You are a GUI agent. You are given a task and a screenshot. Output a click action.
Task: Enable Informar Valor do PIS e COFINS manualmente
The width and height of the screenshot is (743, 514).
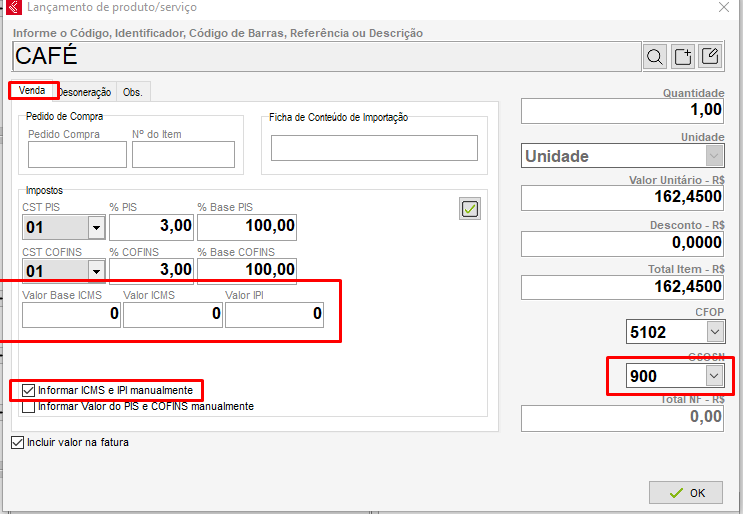[28, 407]
